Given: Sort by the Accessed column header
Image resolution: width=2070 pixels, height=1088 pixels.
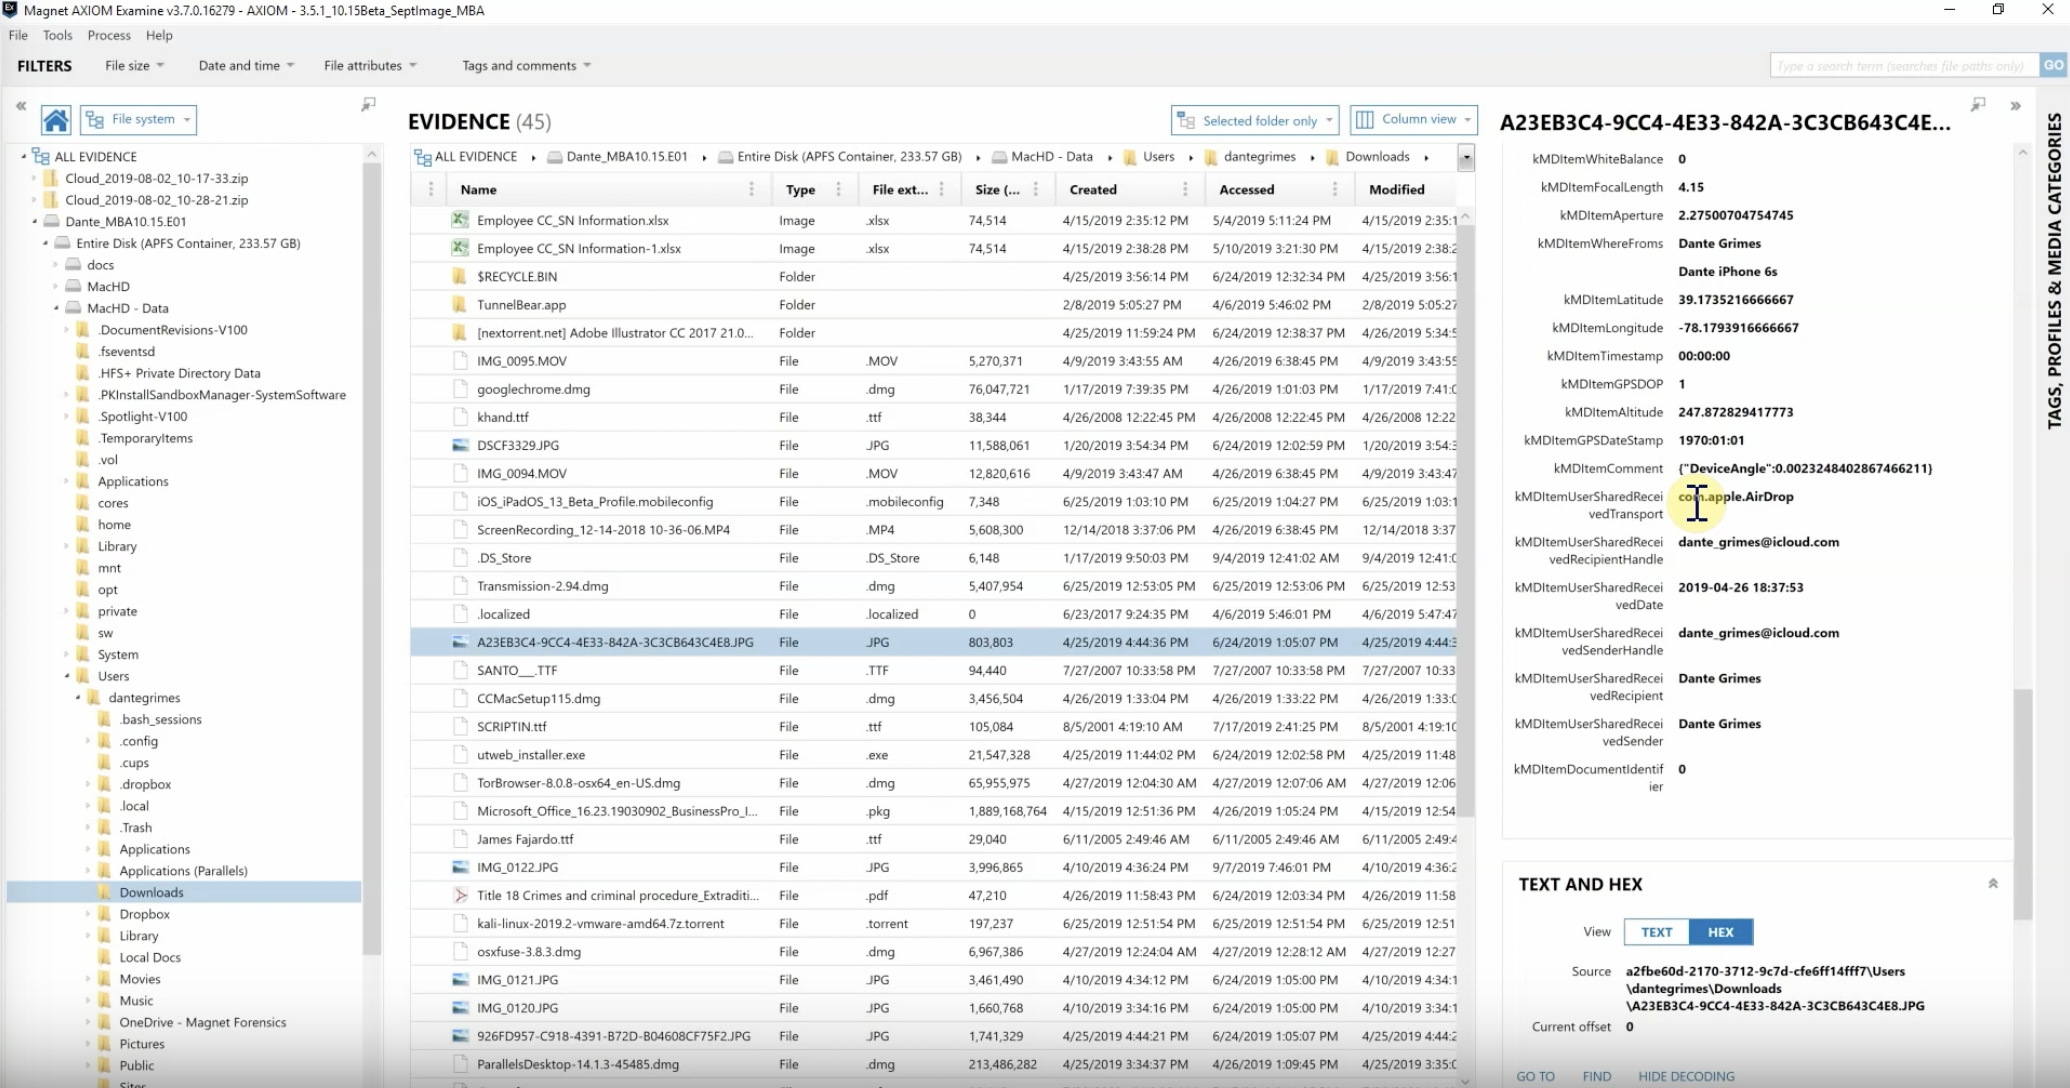Looking at the screenshot, I should coord(1246,189).
